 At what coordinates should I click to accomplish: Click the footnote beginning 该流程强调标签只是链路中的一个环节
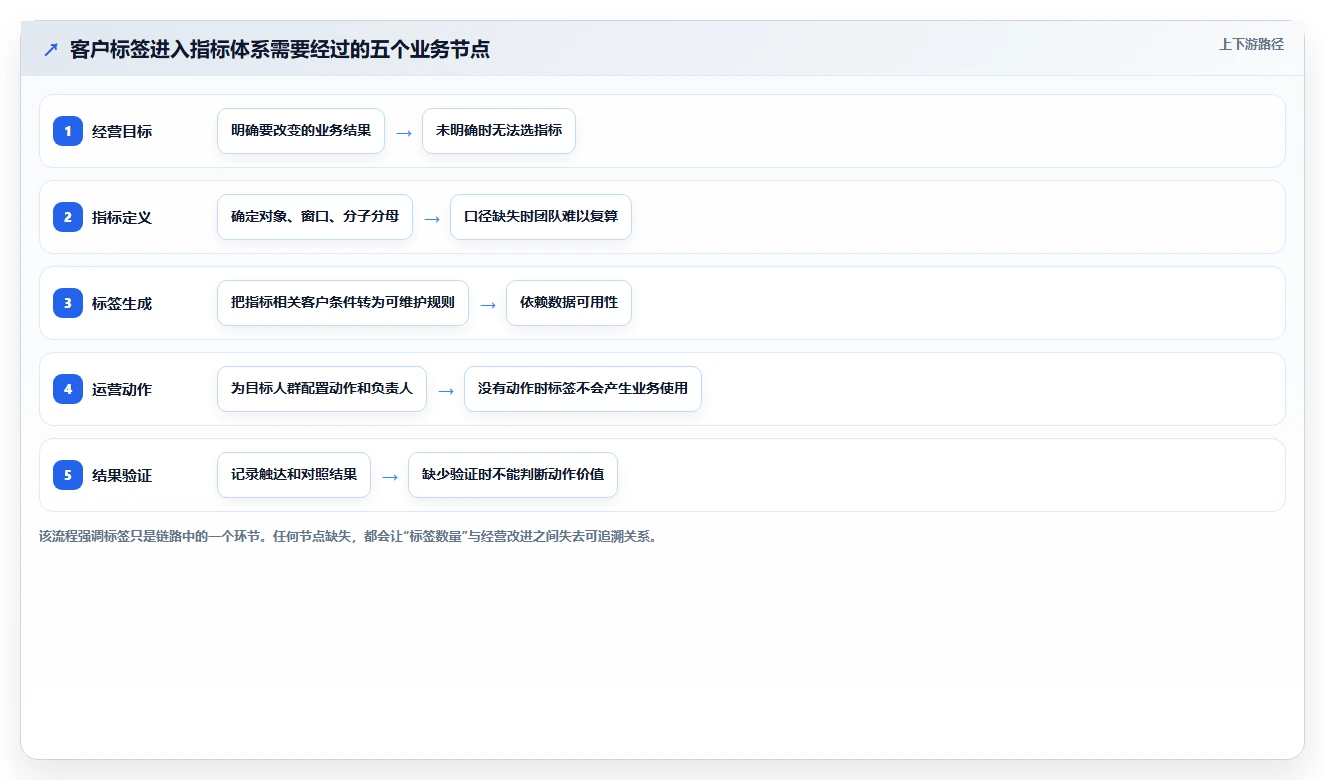click(x=348, y=536)
